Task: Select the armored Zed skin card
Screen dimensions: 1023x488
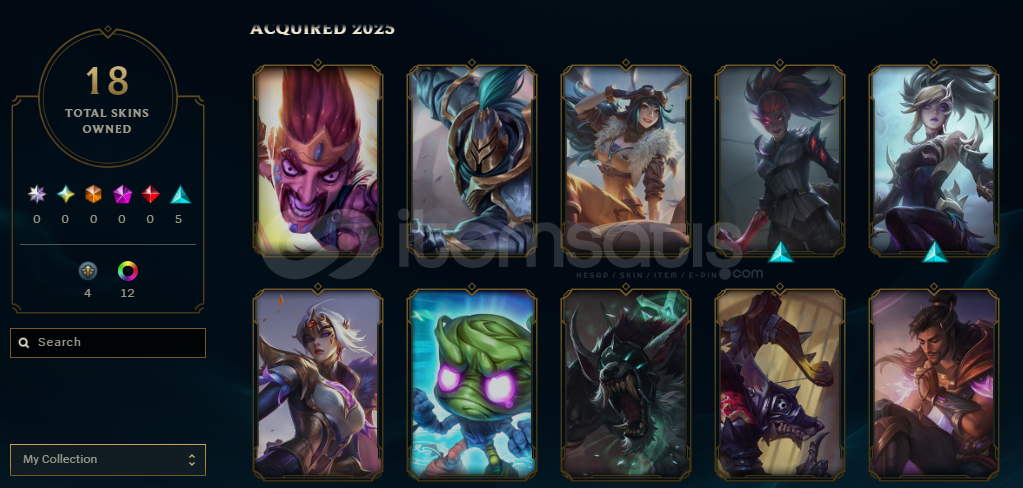Action: [x=472, y=160]
